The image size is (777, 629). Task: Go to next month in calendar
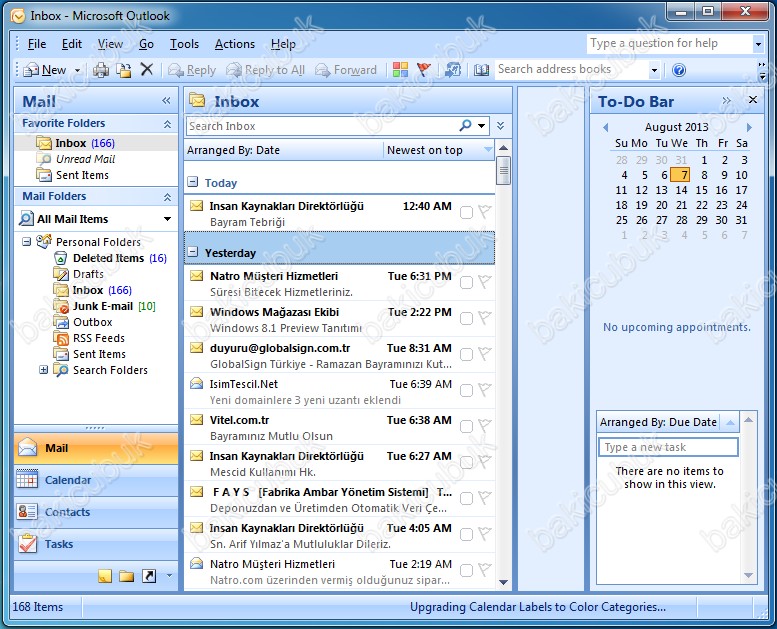[x=749, y=127]
